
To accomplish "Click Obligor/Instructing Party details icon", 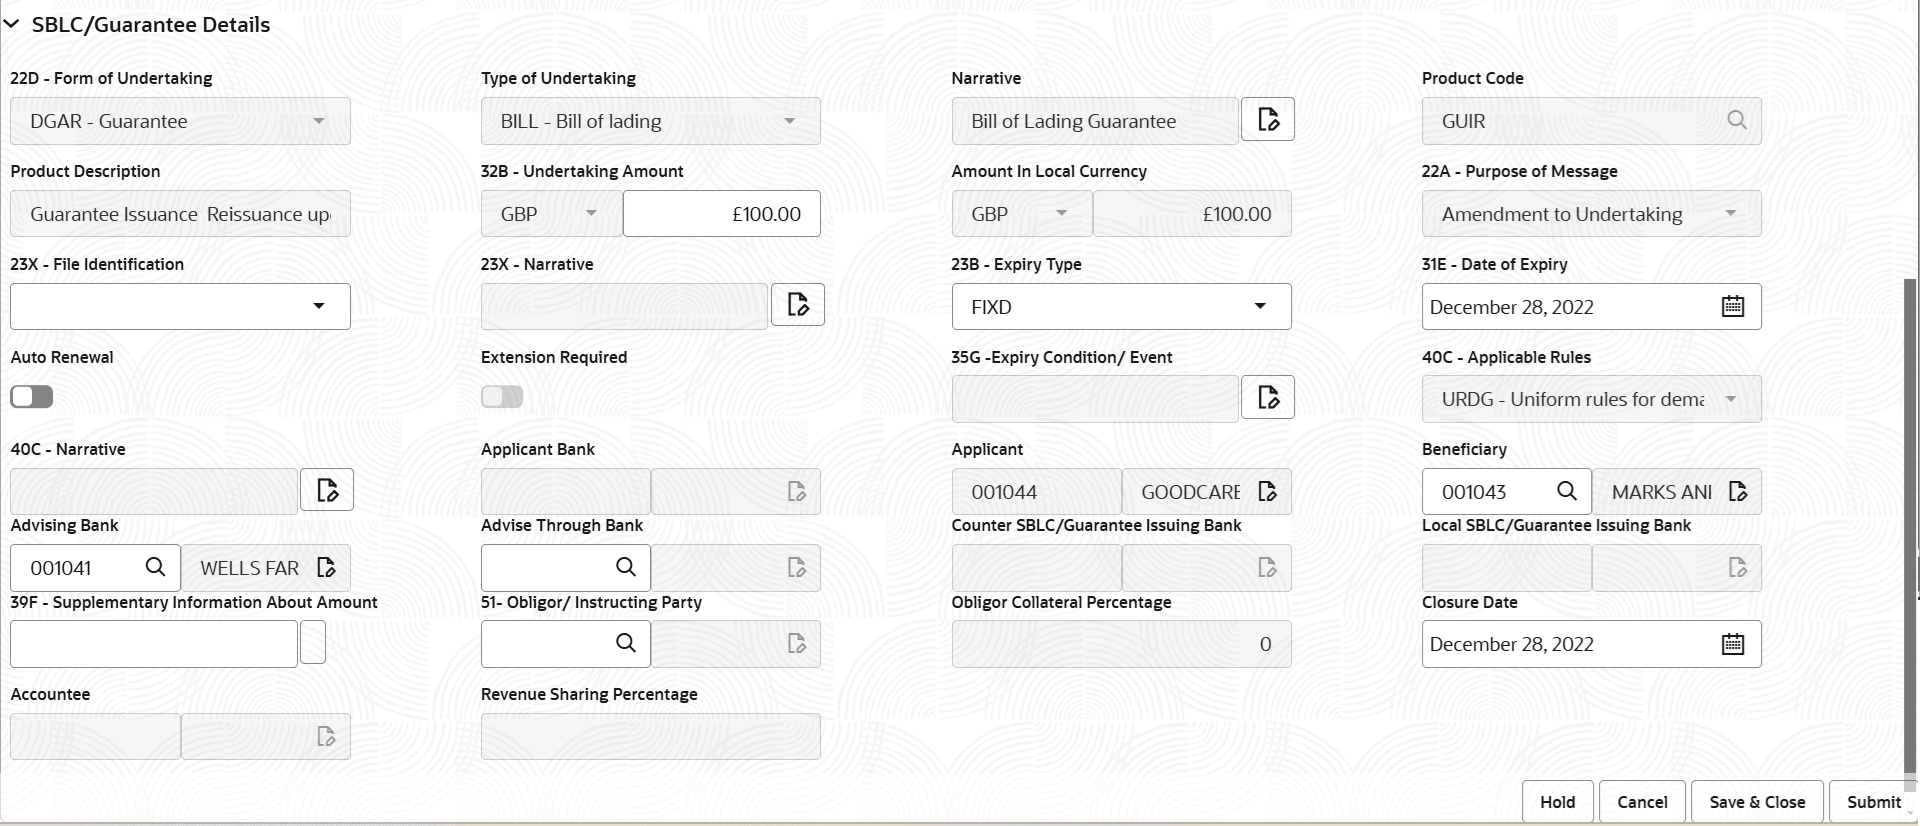I will point(797,644).
